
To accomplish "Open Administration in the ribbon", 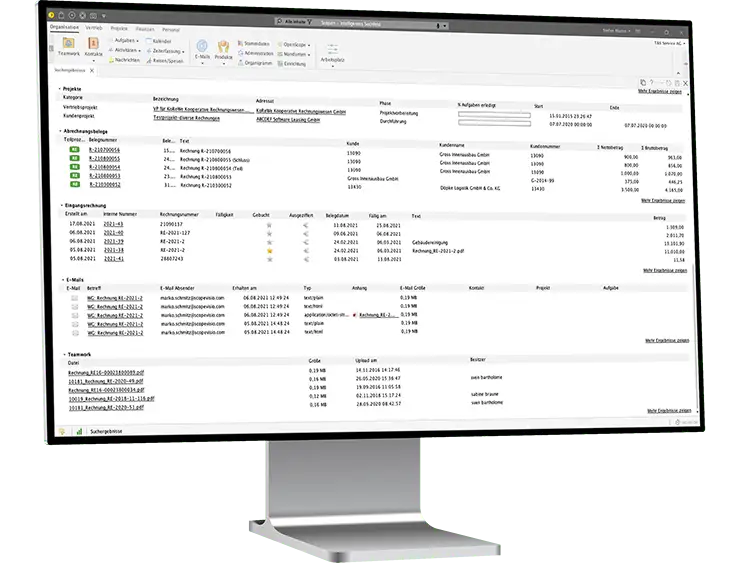I will pos(255,53).
